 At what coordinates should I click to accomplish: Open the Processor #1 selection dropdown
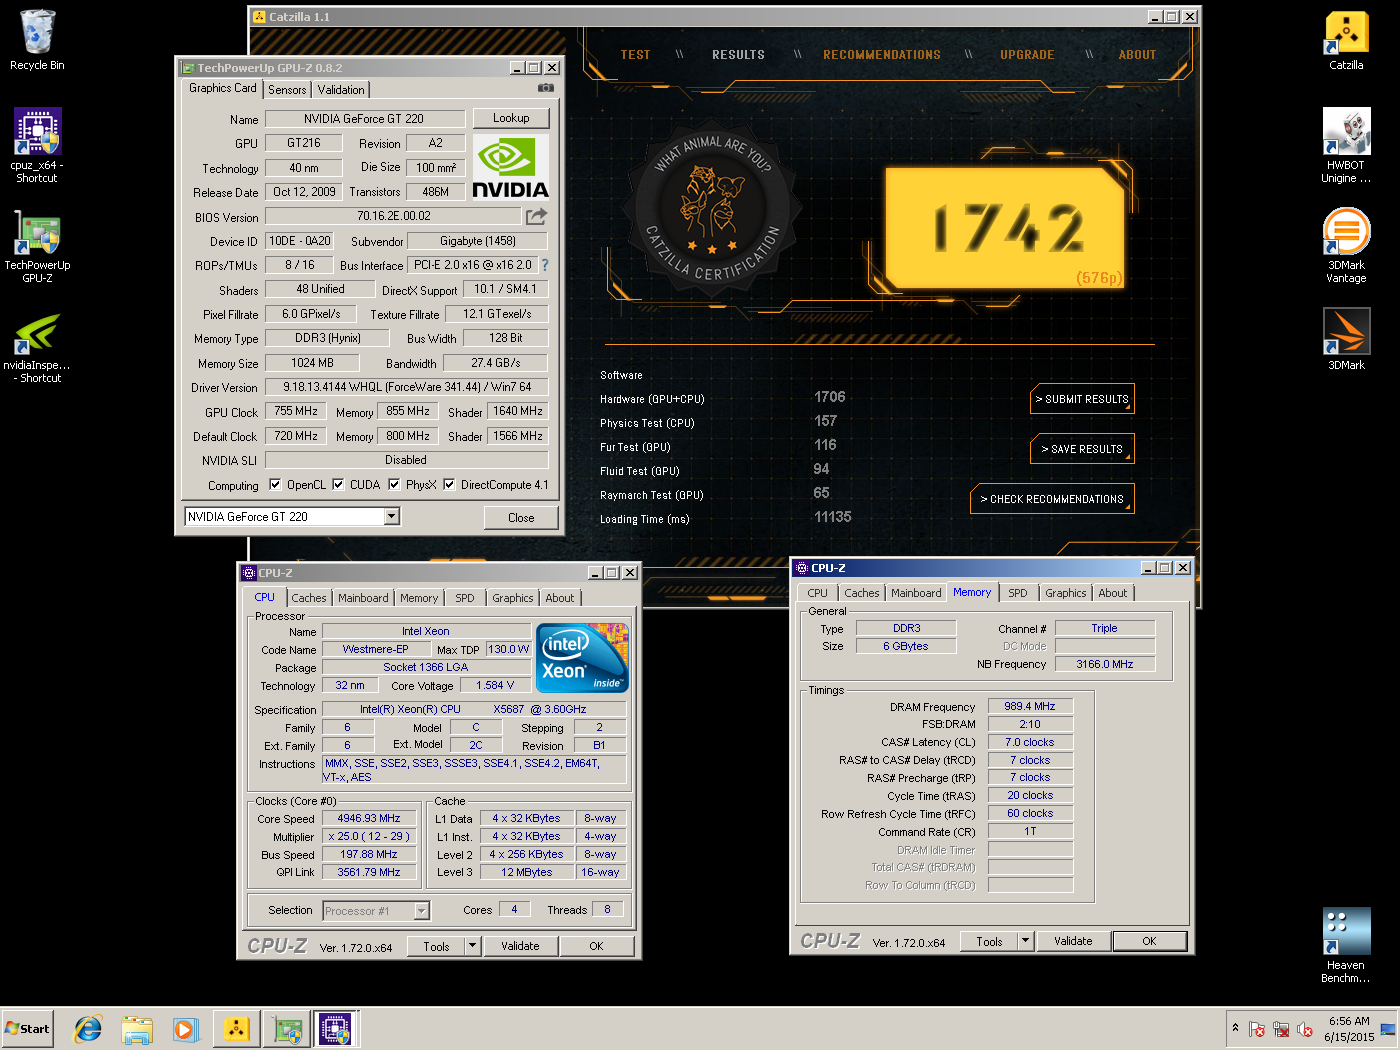coord(421,910)
